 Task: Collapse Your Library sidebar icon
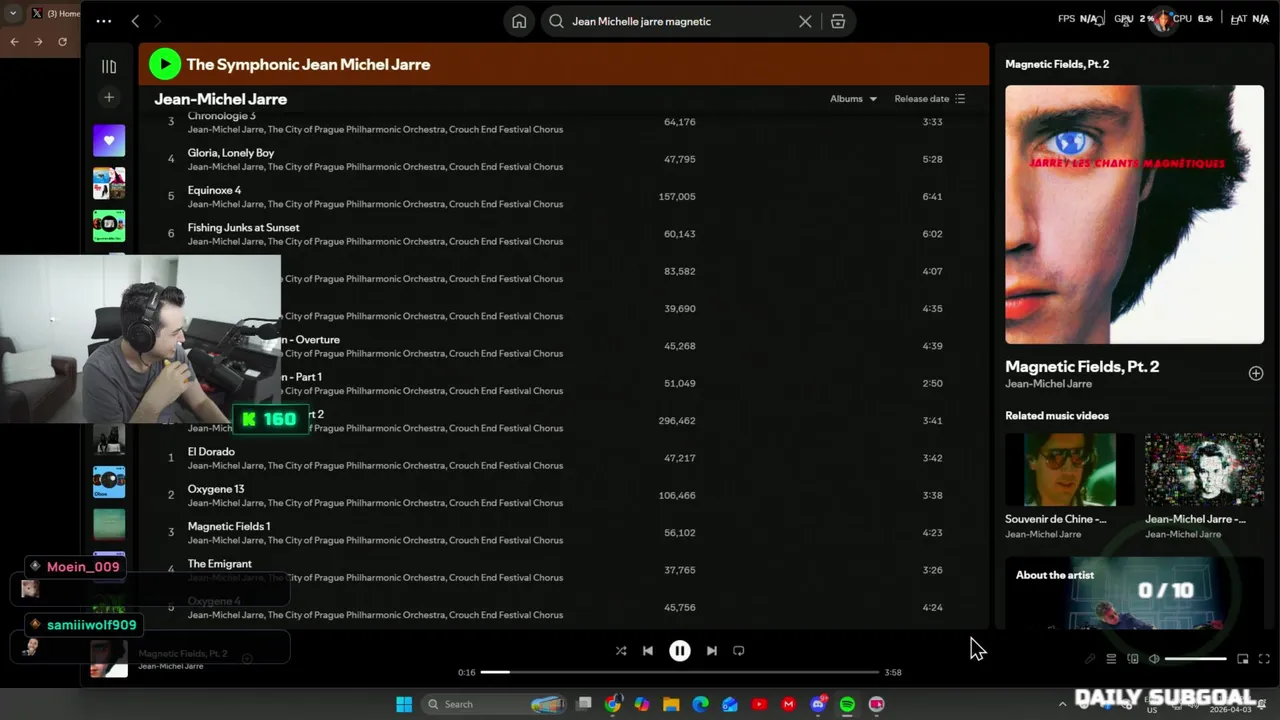click(x=109, y=66)
